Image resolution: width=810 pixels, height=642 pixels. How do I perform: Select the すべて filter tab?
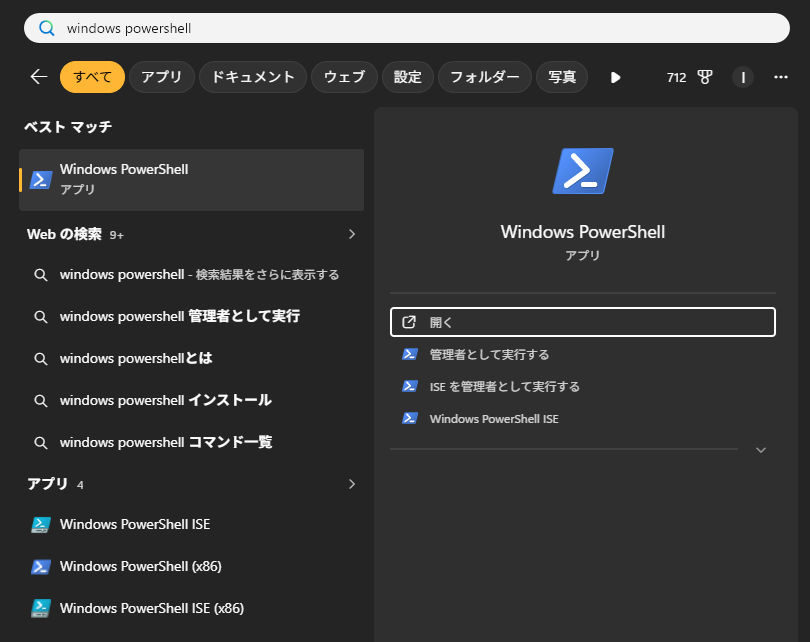92,77
